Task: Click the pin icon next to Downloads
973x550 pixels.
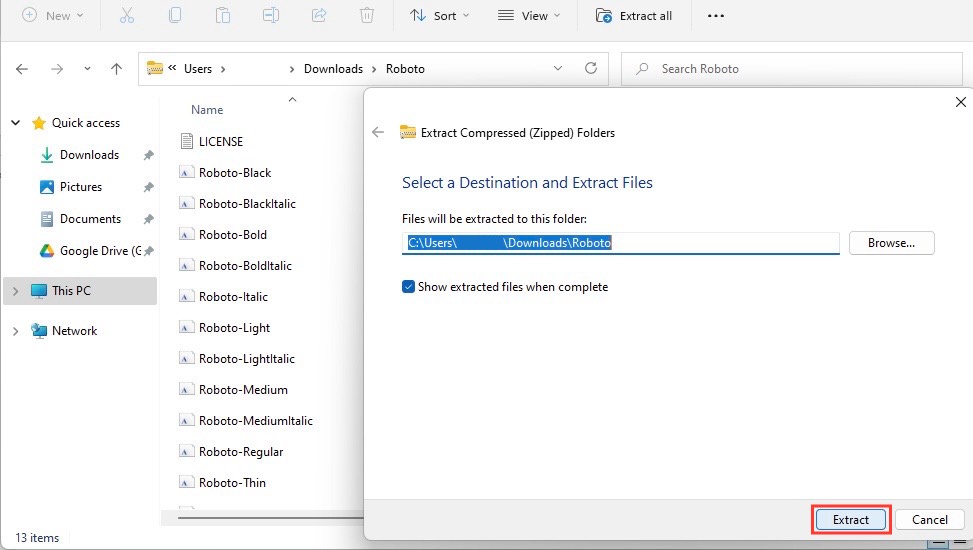Action: (148, 155)
